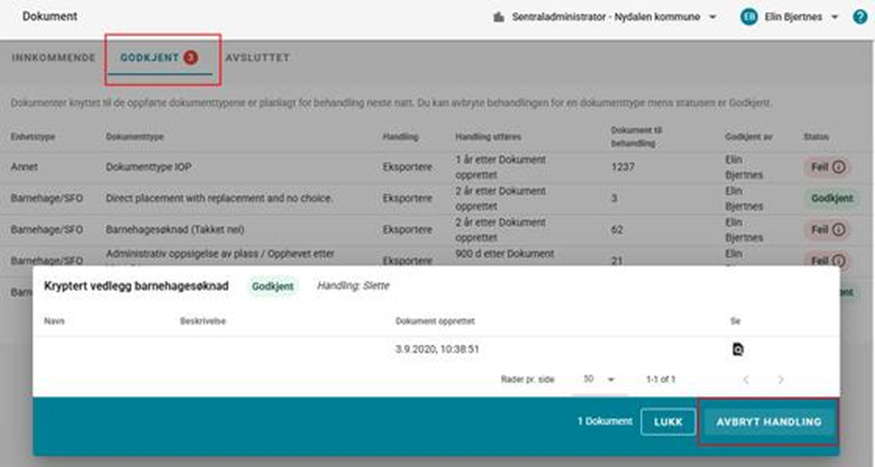The width and height of the screenshot is (875, 467).
Task: Switch to the Avsluttet tab
Action: [257, 58]
